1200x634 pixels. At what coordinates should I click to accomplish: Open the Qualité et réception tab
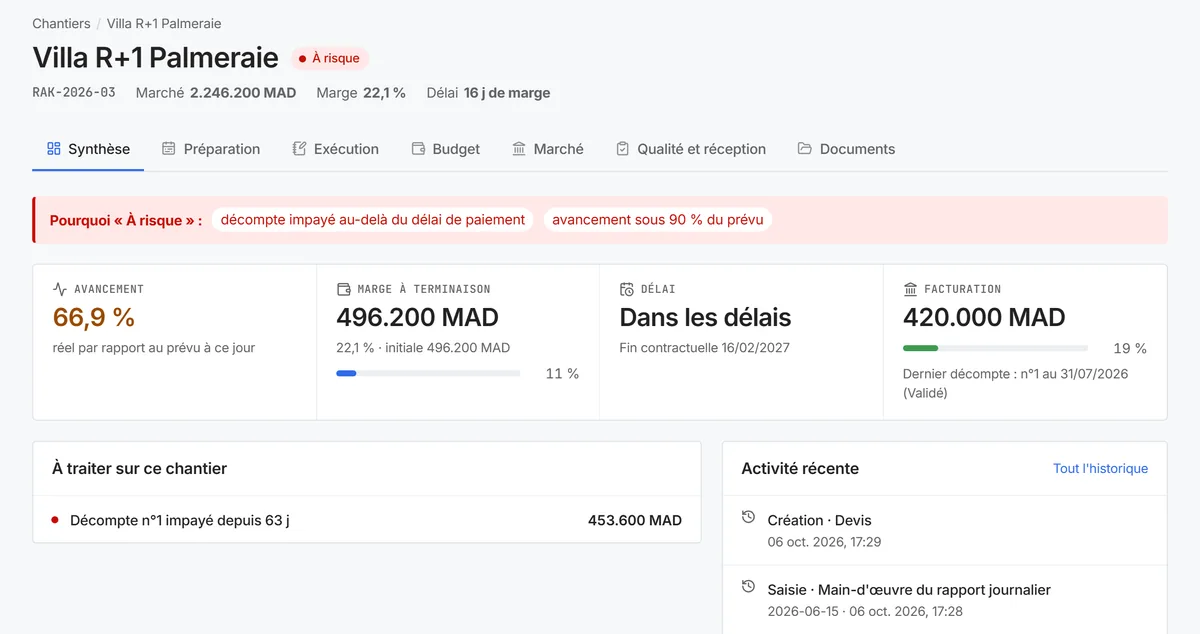691,149
